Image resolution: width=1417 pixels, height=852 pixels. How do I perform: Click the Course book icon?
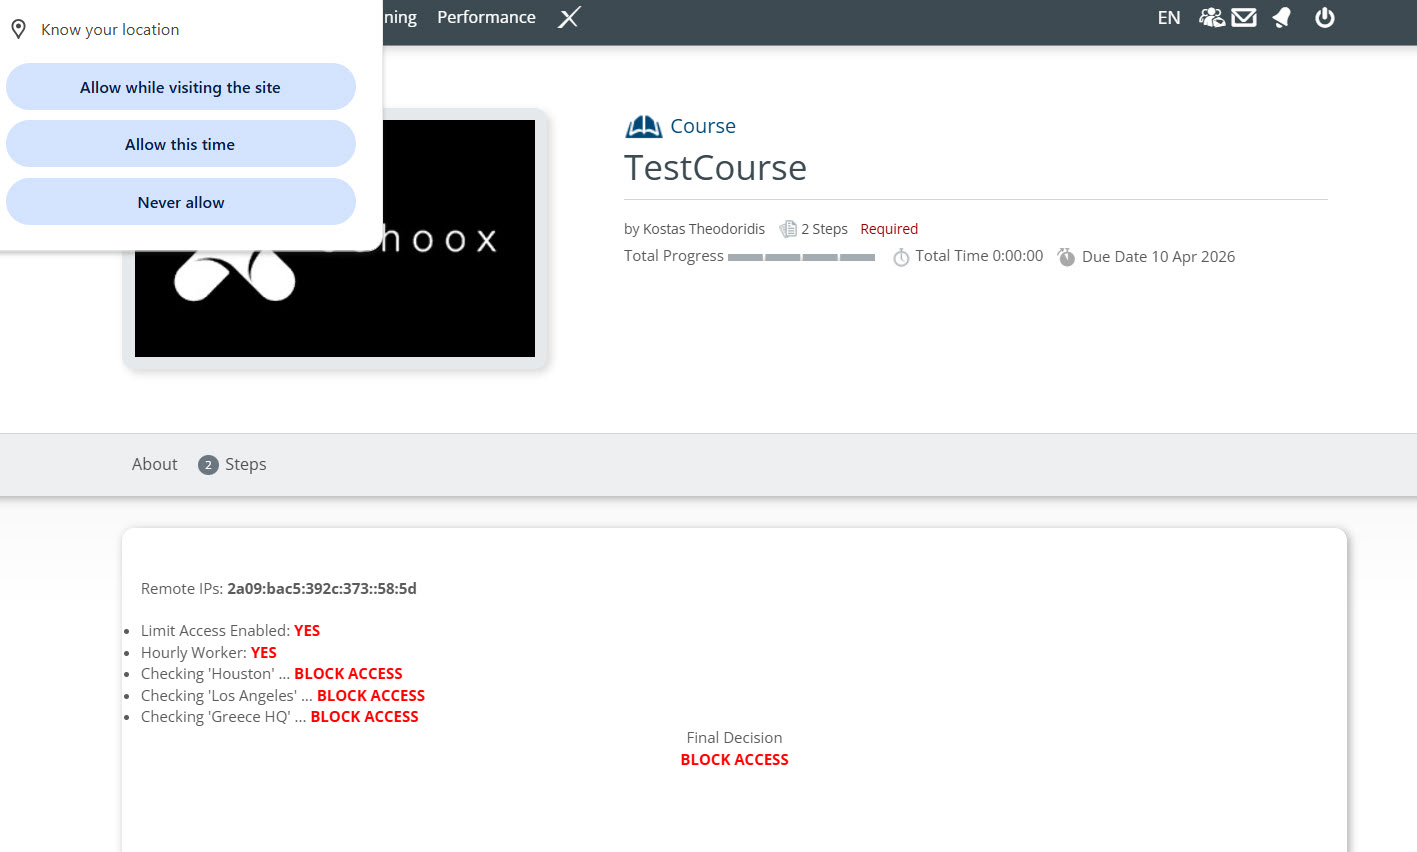coord(644,126)
